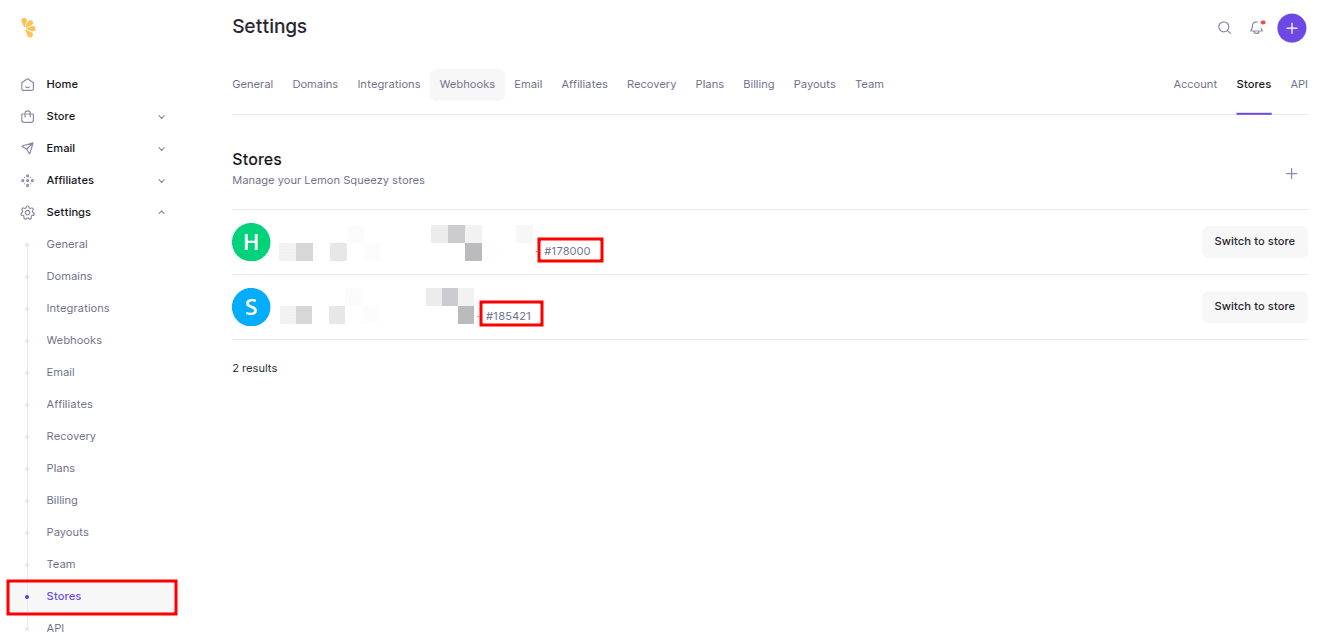The image size is (1341, 641).
Task: Select Recovery in sidebar submenu
Action: click(x=71, y=437)
